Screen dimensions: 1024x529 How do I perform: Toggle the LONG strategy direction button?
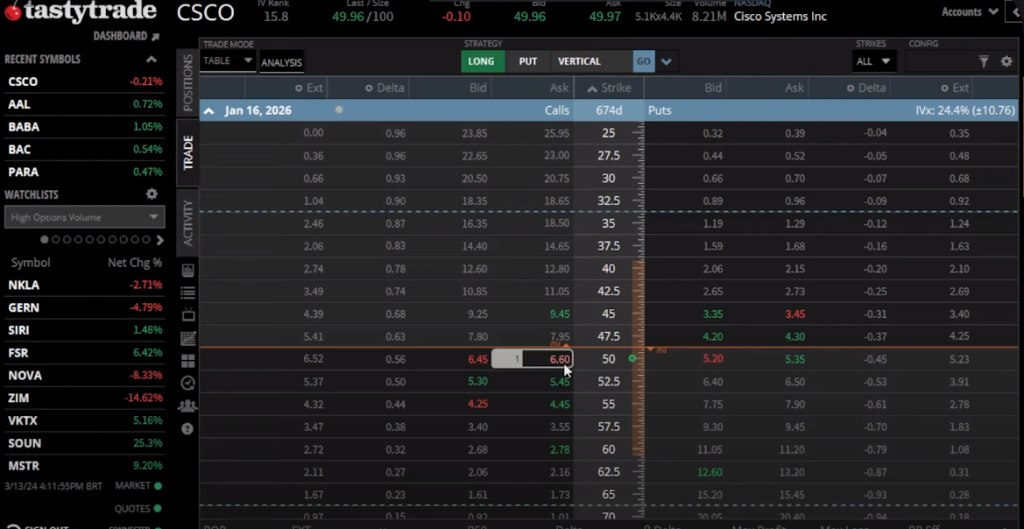(481, 62)
